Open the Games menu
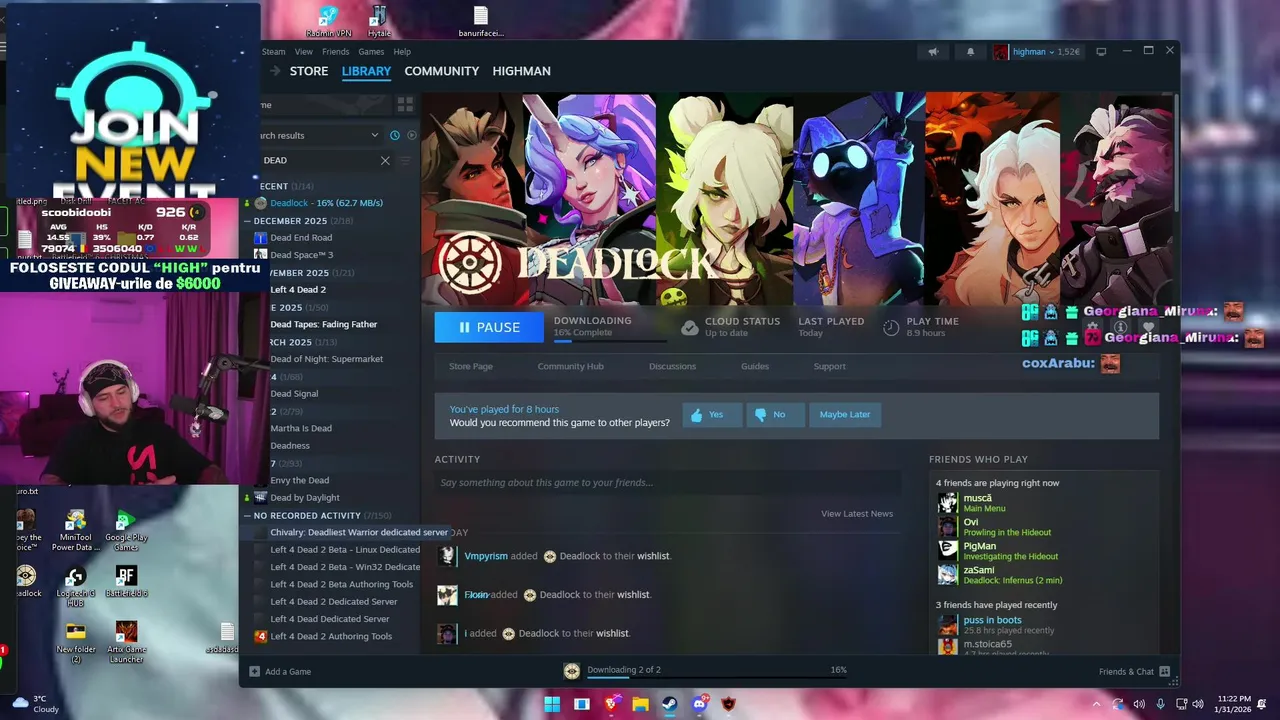This screenshot has width=1280, height=720. pyautogui.click(x=371, y=52)
